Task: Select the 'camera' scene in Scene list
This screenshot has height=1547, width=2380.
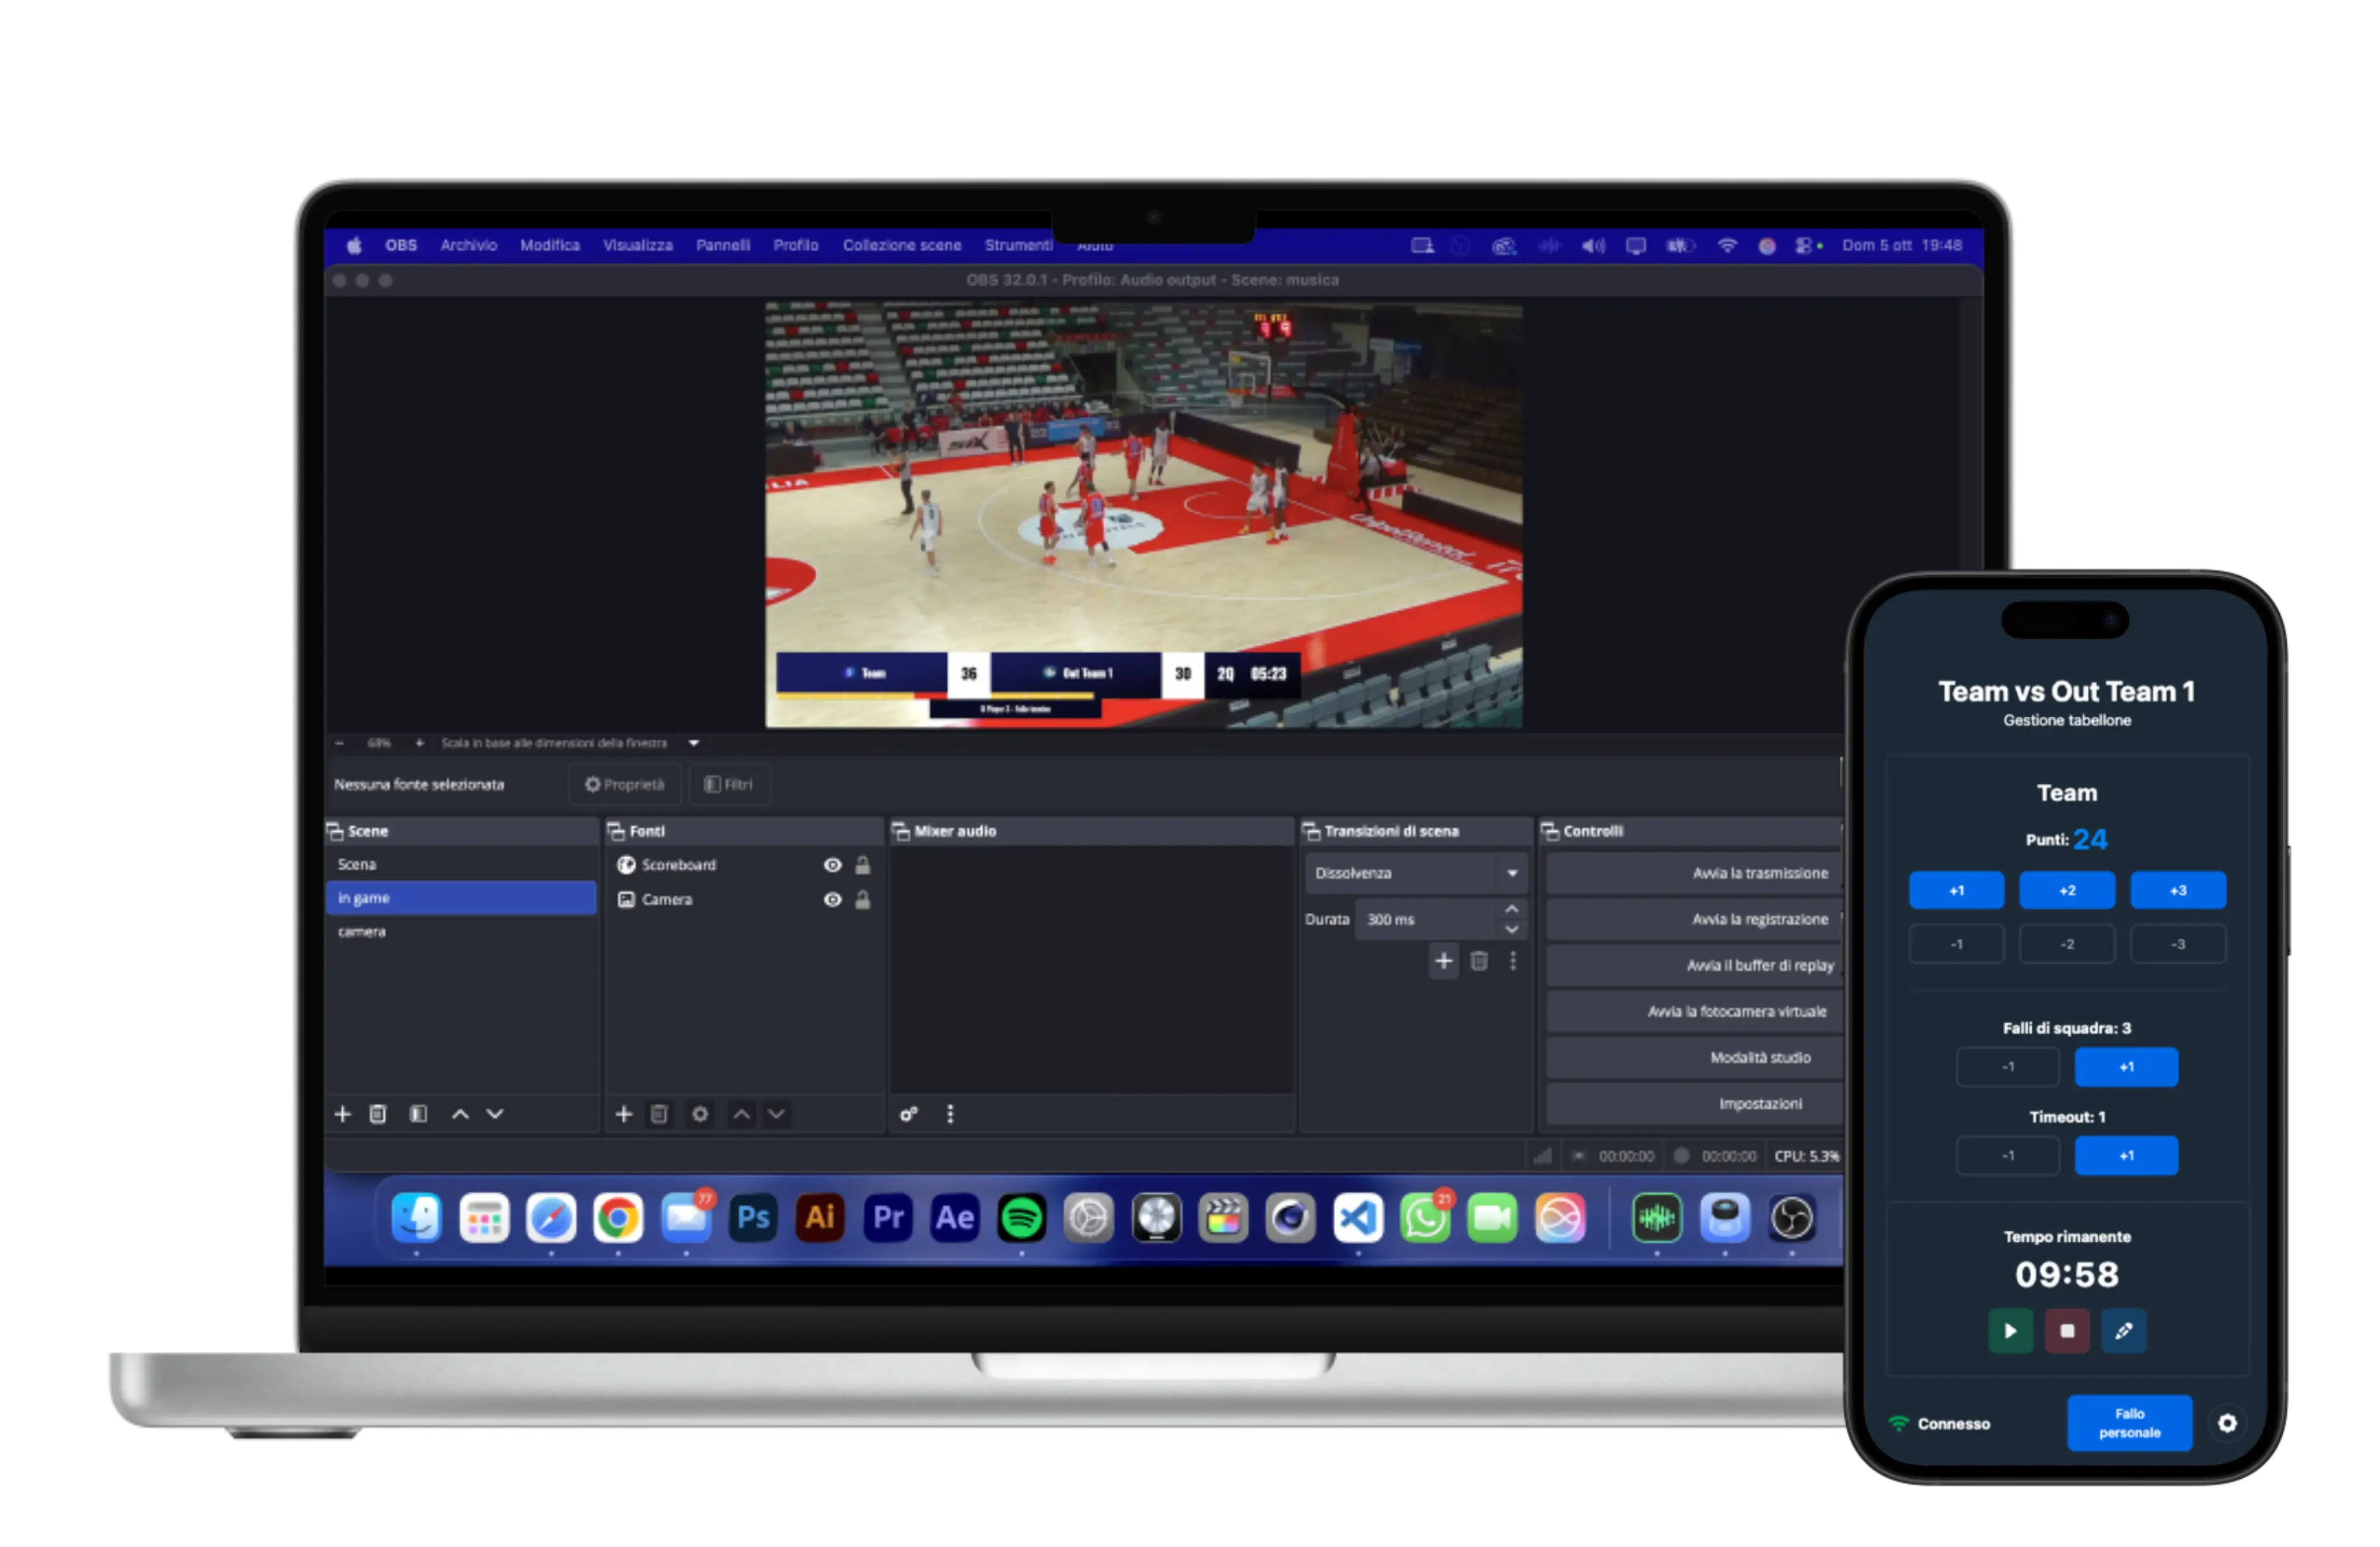Action: [461, 931]
